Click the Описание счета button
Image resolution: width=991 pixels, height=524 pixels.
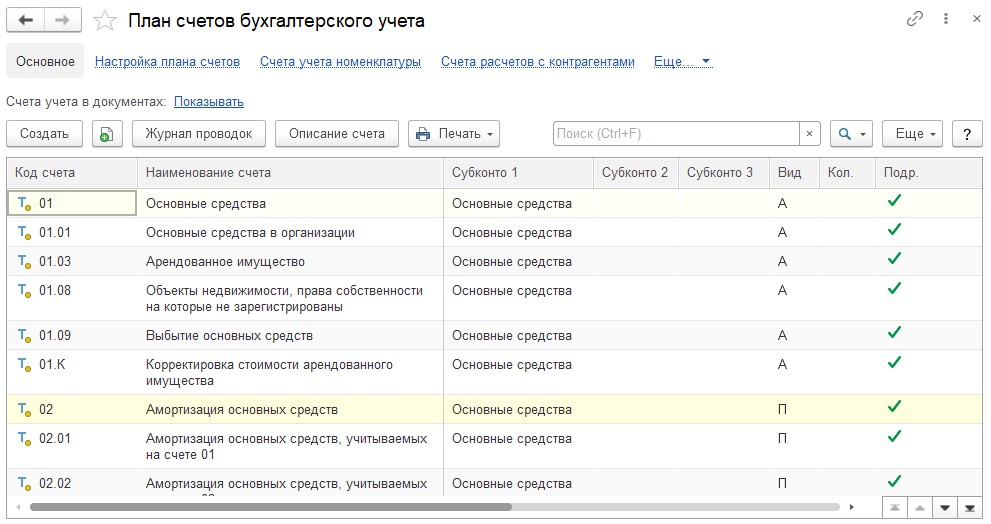pos(337,134)
